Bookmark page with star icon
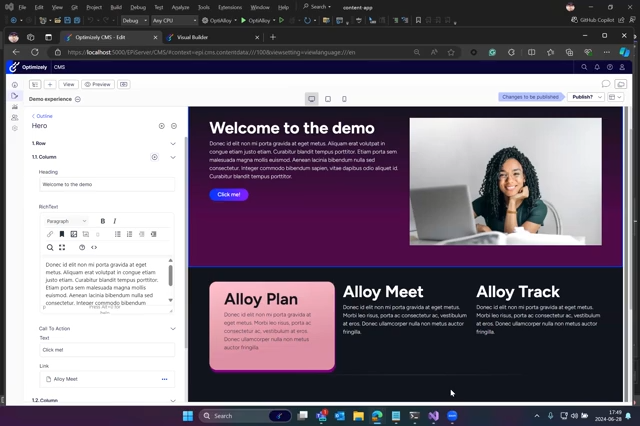Image resolution: width=640 pixels, height=426 pixels. (x=451, y=52)
